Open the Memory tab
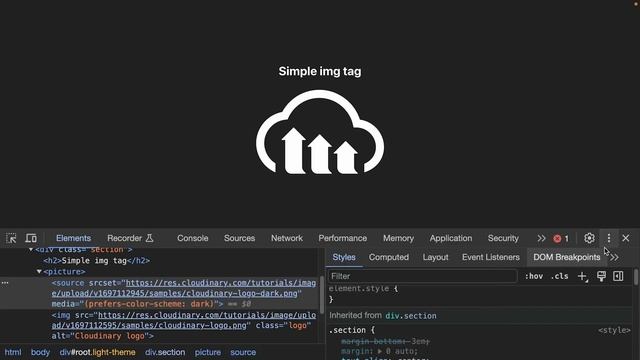This screenshot has height=360, width=640. (398, 238)
